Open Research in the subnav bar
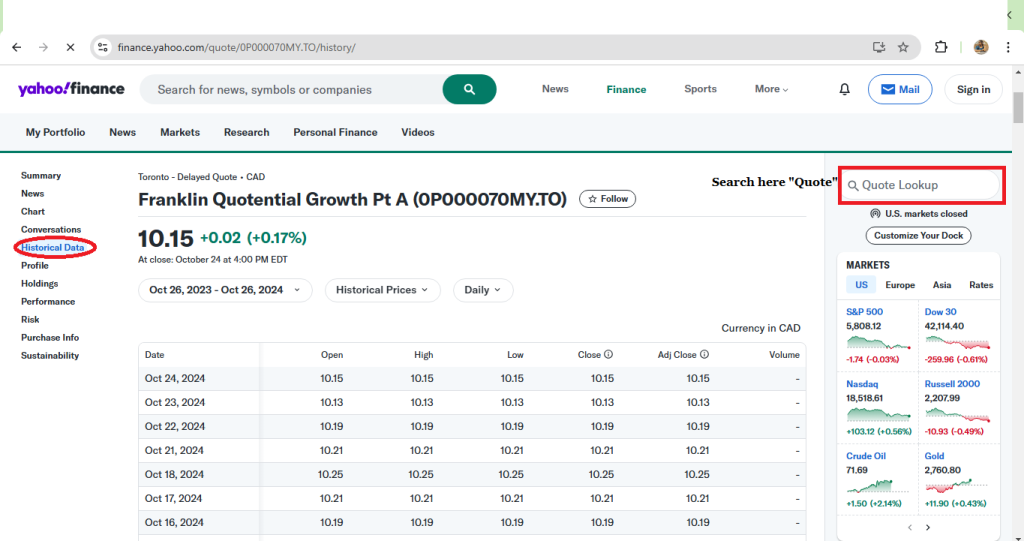This screenshot has height=541, width=1024. click(x=246, y=132)
